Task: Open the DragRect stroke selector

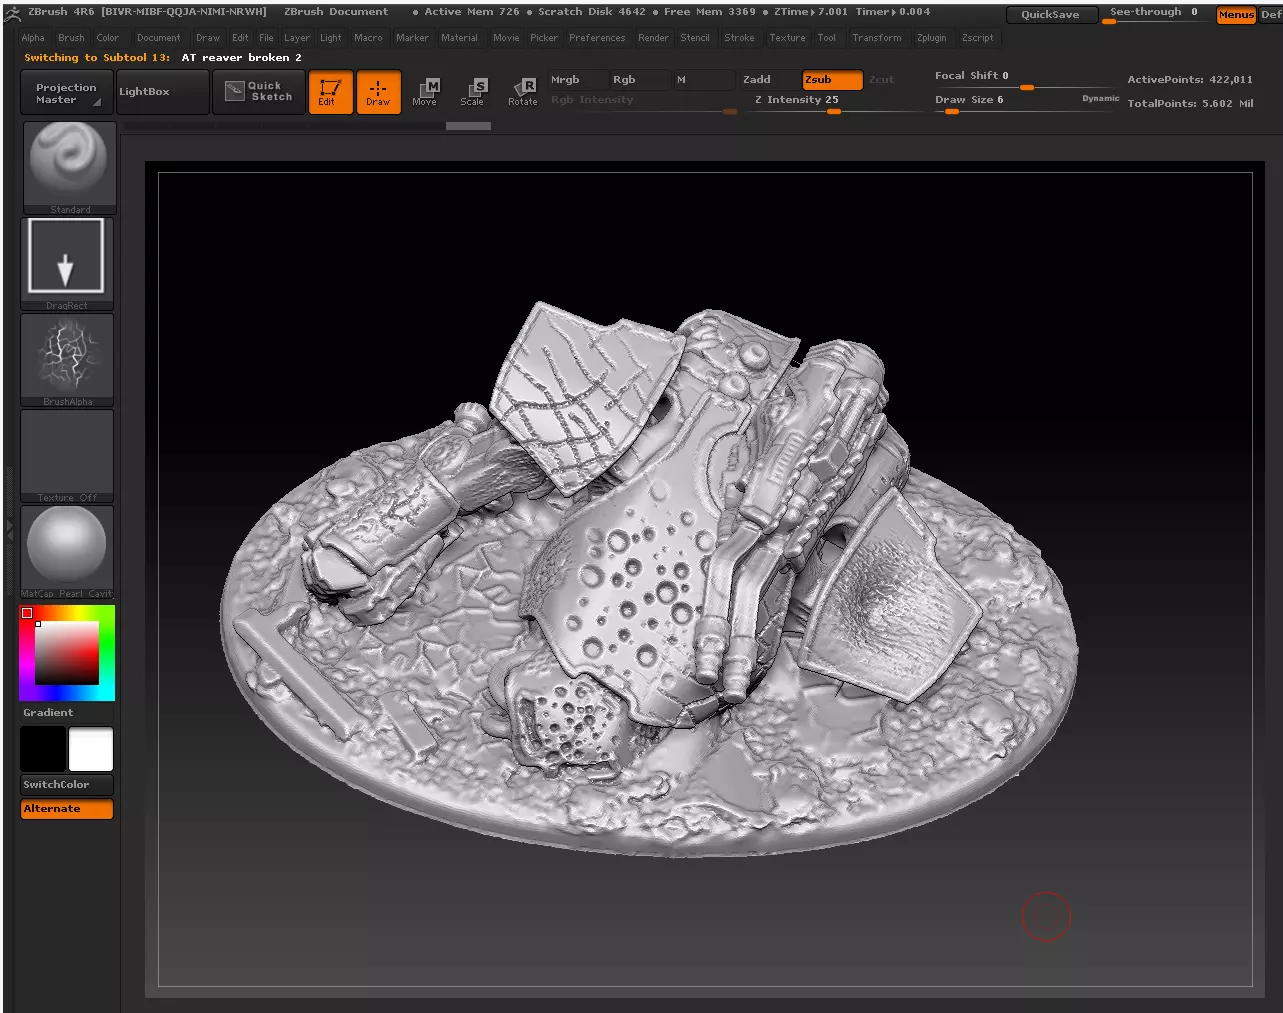Action: point(67,264)
